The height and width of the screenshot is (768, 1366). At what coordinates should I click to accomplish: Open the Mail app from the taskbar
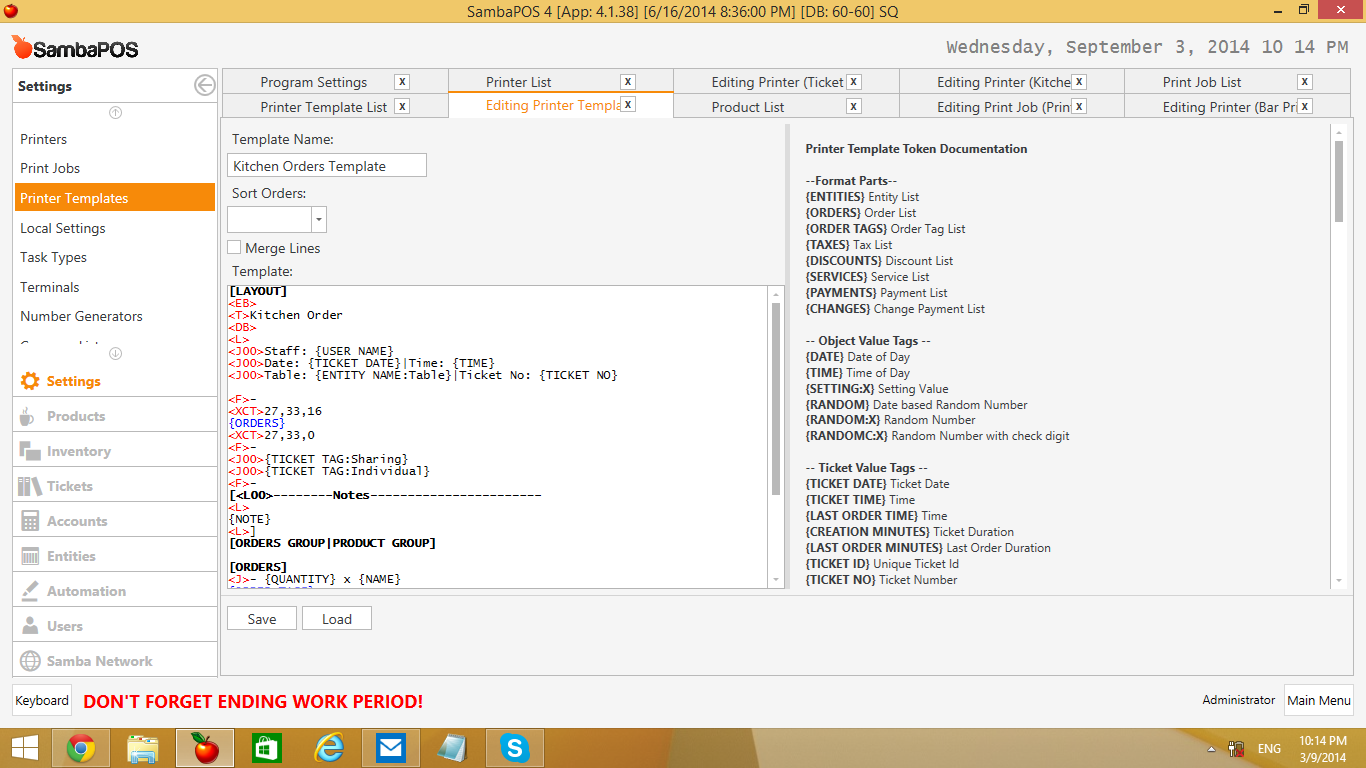[391, 747]
